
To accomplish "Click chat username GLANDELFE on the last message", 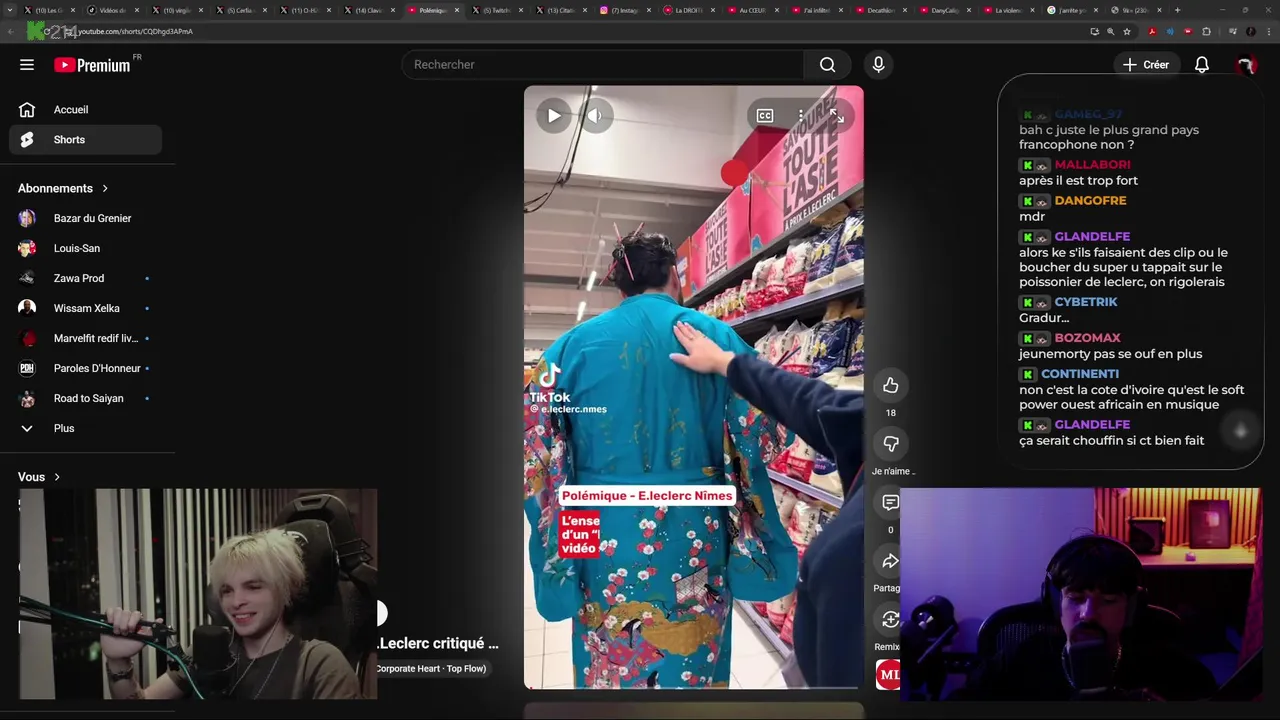I will (1092, 425).
